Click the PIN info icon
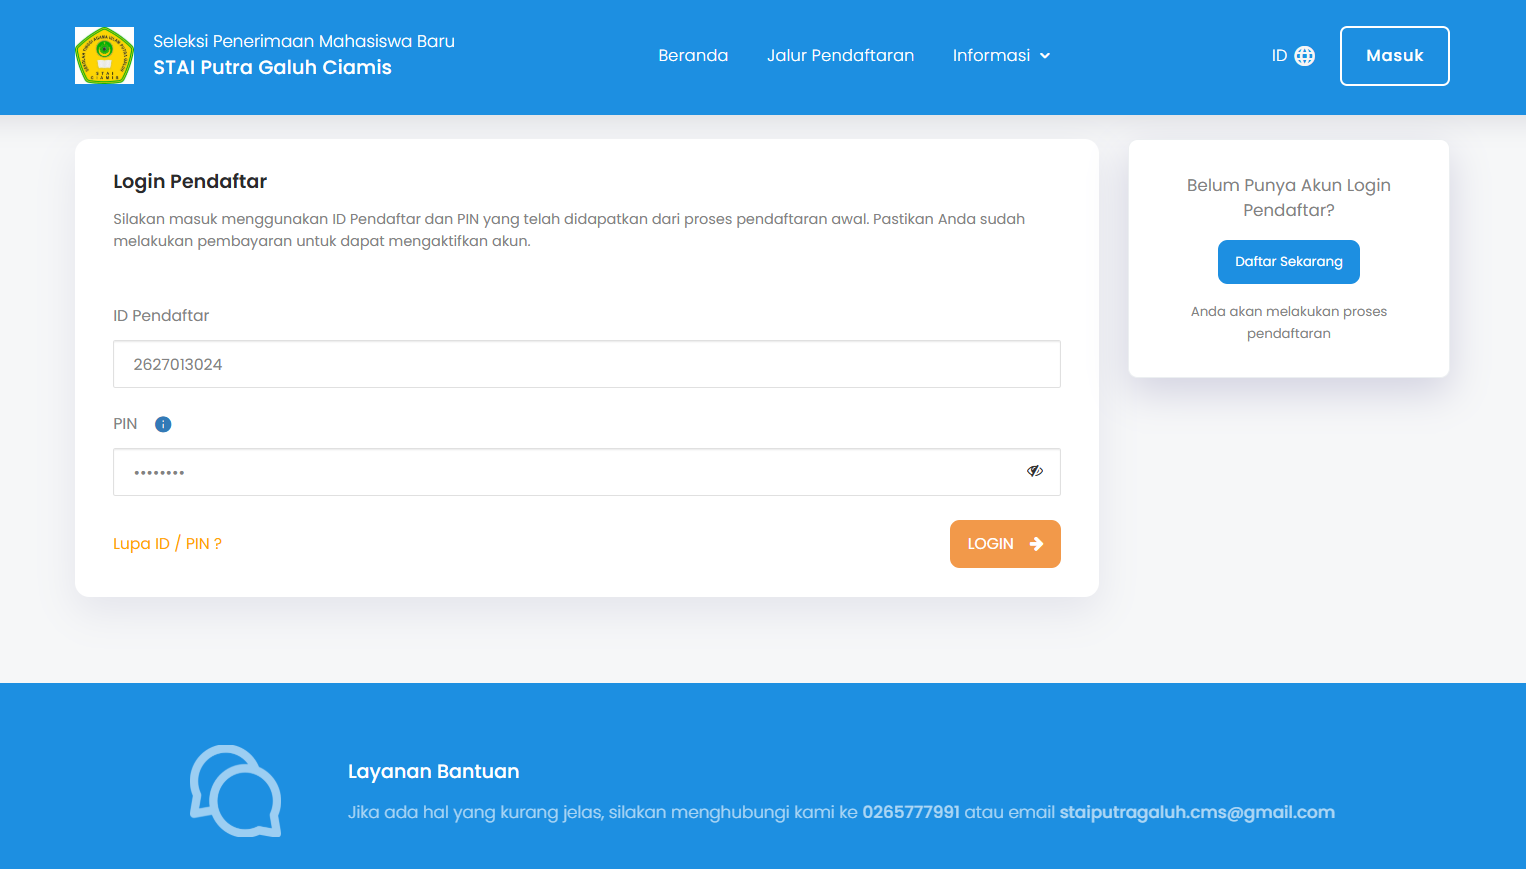The image size is (1526, 869). pyautogui.click(x=163, y=424)
